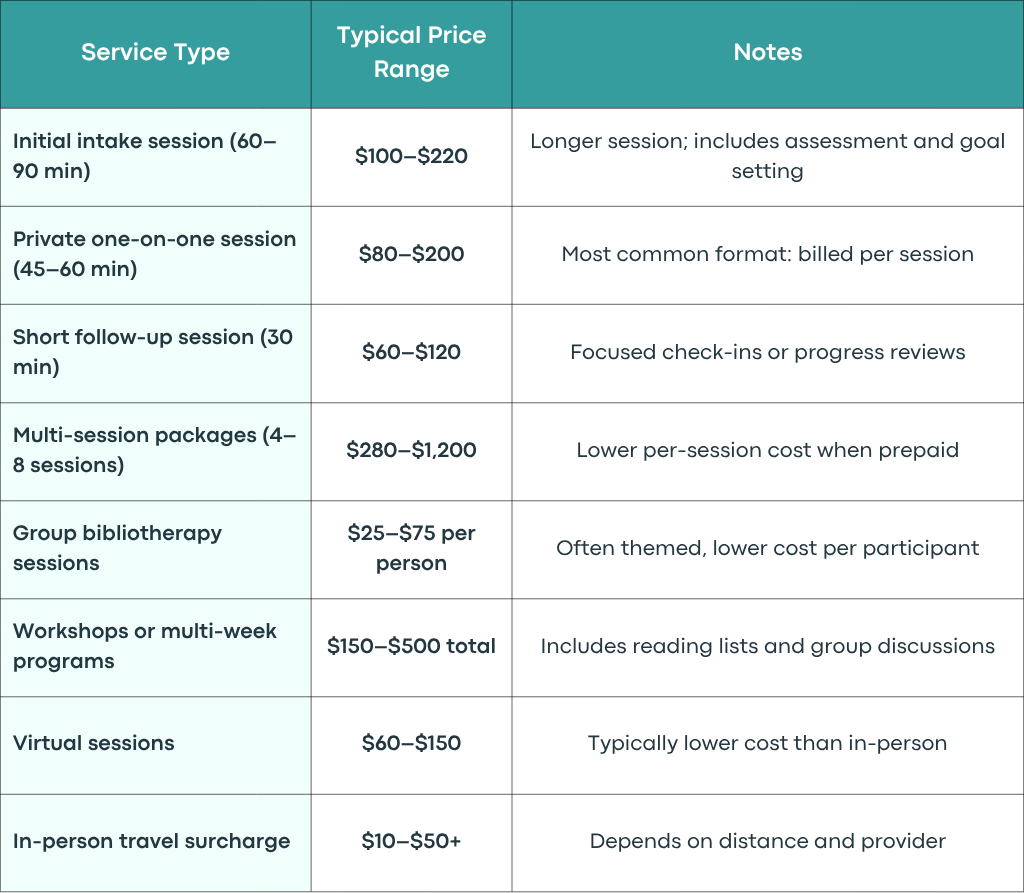Click the $25–$75 per person cell
1024x893 pixels.
pos(411,549)
